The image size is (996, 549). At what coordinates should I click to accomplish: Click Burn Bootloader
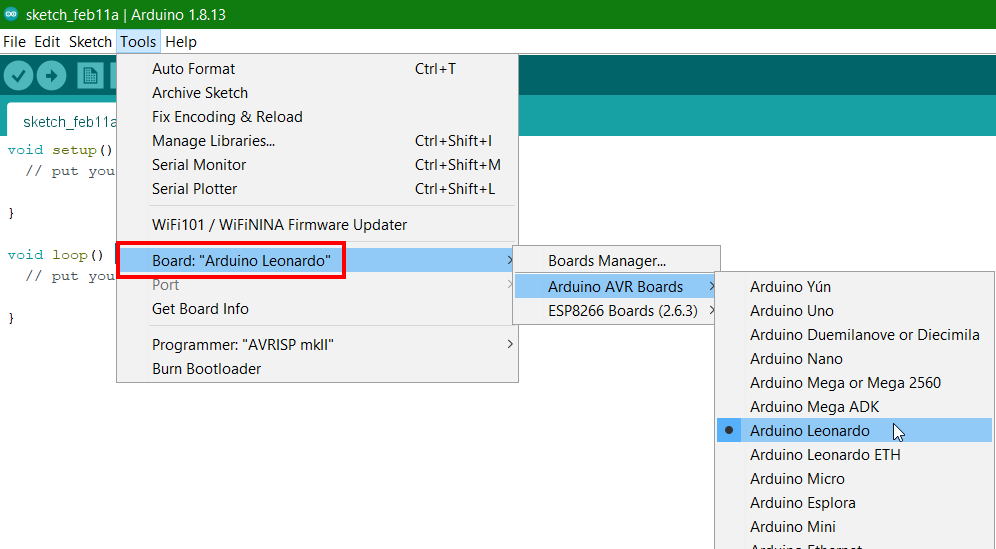tap(206, 369)
